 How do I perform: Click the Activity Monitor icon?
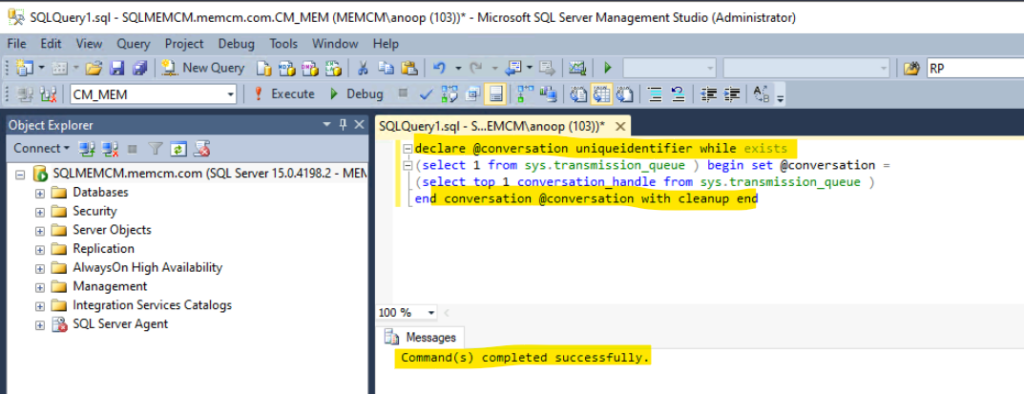[x=577, y=68]
